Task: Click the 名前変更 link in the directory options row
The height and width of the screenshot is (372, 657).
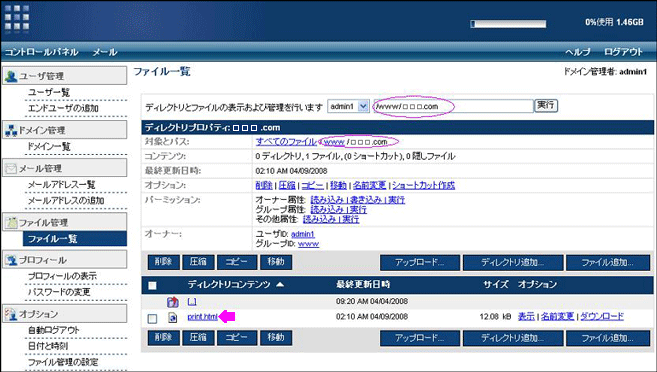Action: click(369, 185)
